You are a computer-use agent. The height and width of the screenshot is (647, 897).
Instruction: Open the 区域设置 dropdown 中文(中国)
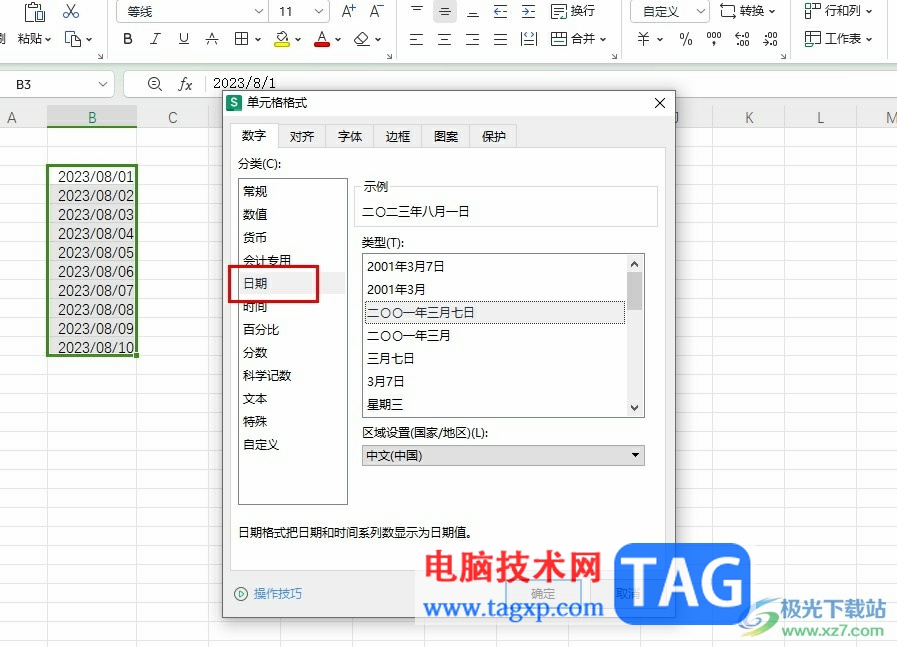click(x=503, y=455)
